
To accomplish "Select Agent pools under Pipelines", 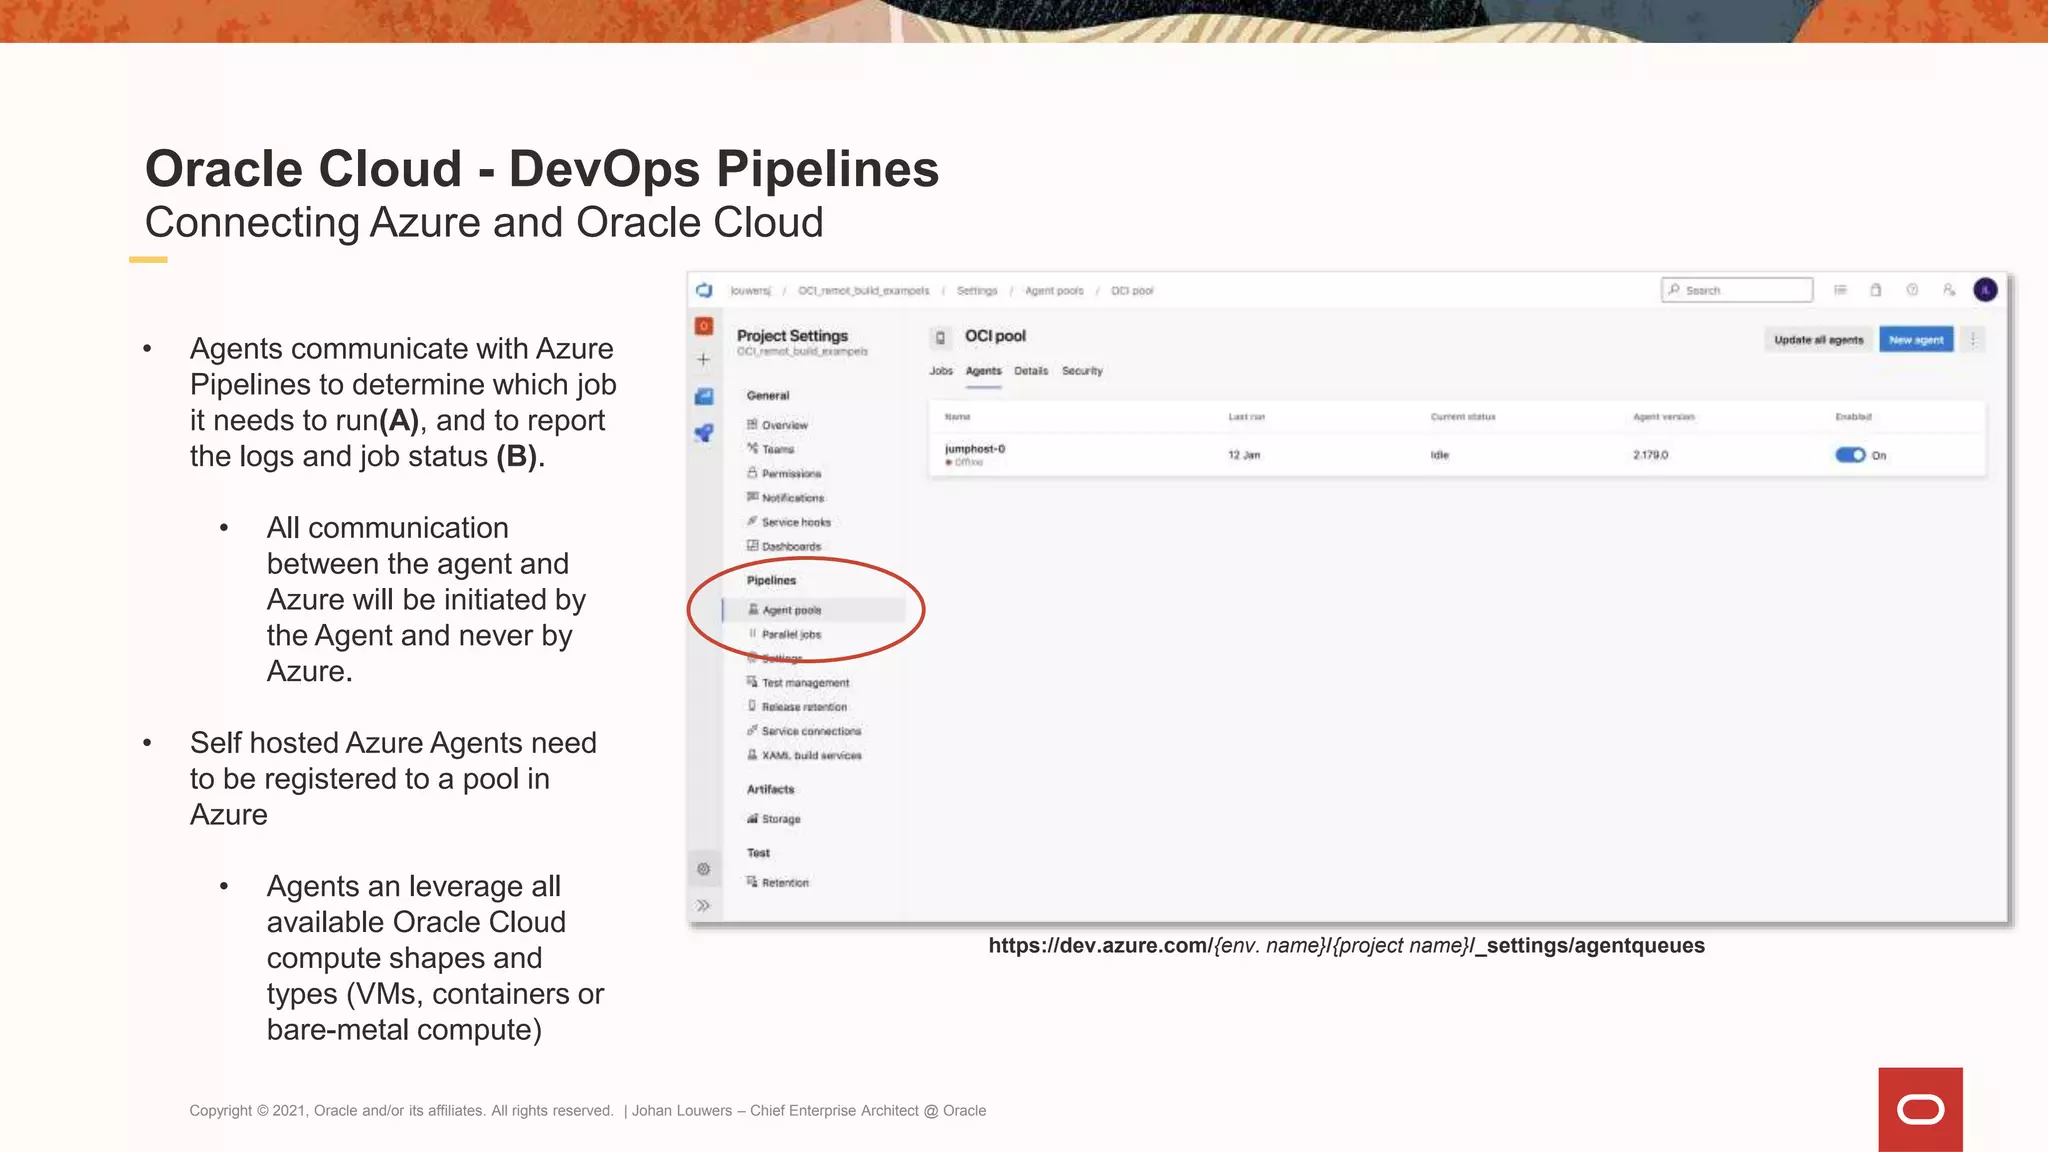I will coord(814,610).
